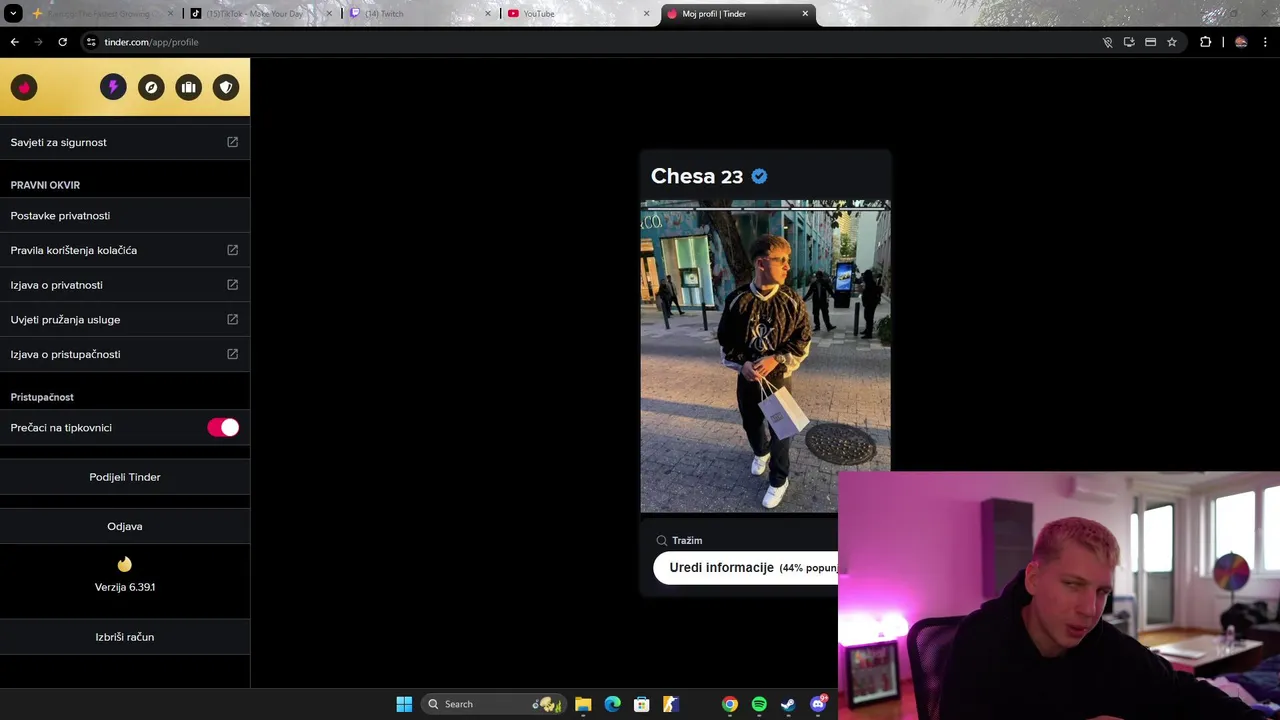Open Counter-Strike from the taskbar
This screenshot has width=1280, height=720.
coord(671,704)
